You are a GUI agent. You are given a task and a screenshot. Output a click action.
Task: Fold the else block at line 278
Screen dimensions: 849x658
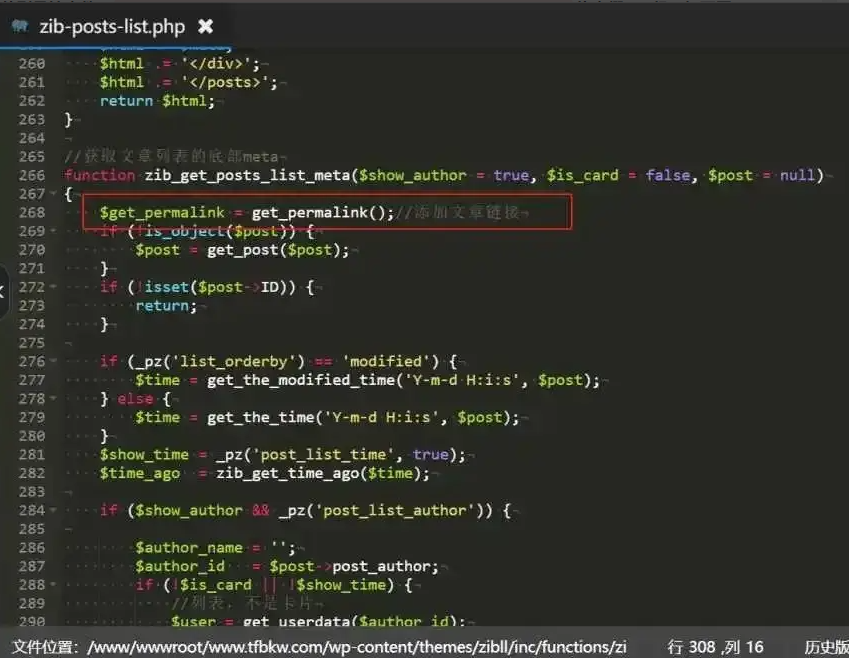click(54, 398)
